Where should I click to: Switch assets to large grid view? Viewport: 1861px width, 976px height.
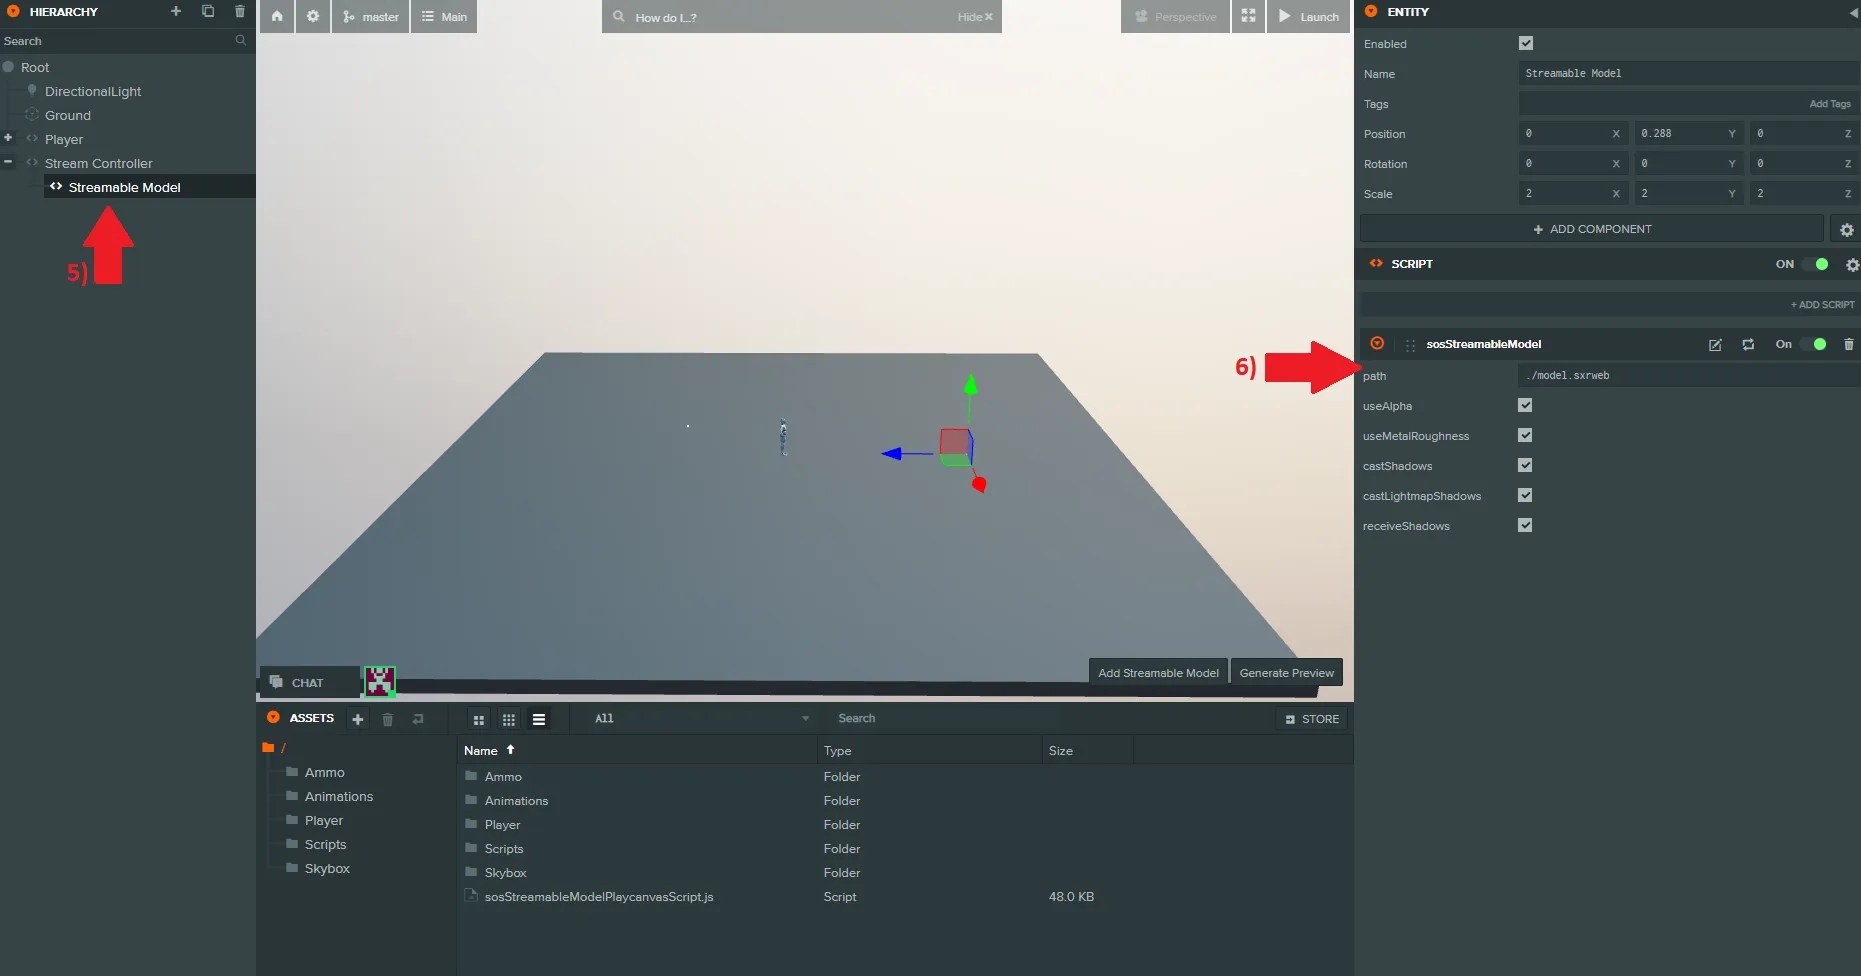479,720
